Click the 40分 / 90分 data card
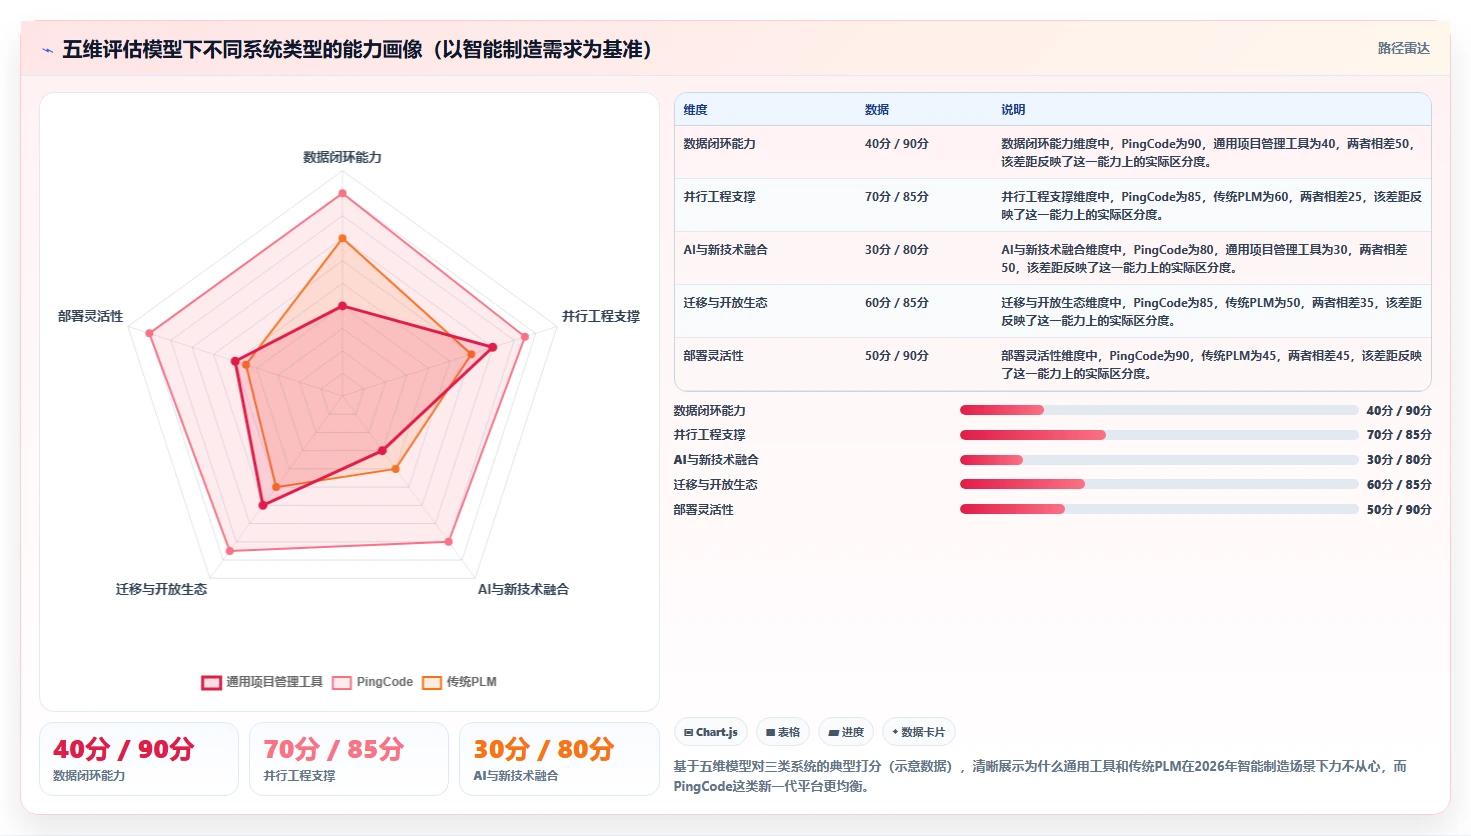This screenshot has width=1471, height=836. coord(139,759)
